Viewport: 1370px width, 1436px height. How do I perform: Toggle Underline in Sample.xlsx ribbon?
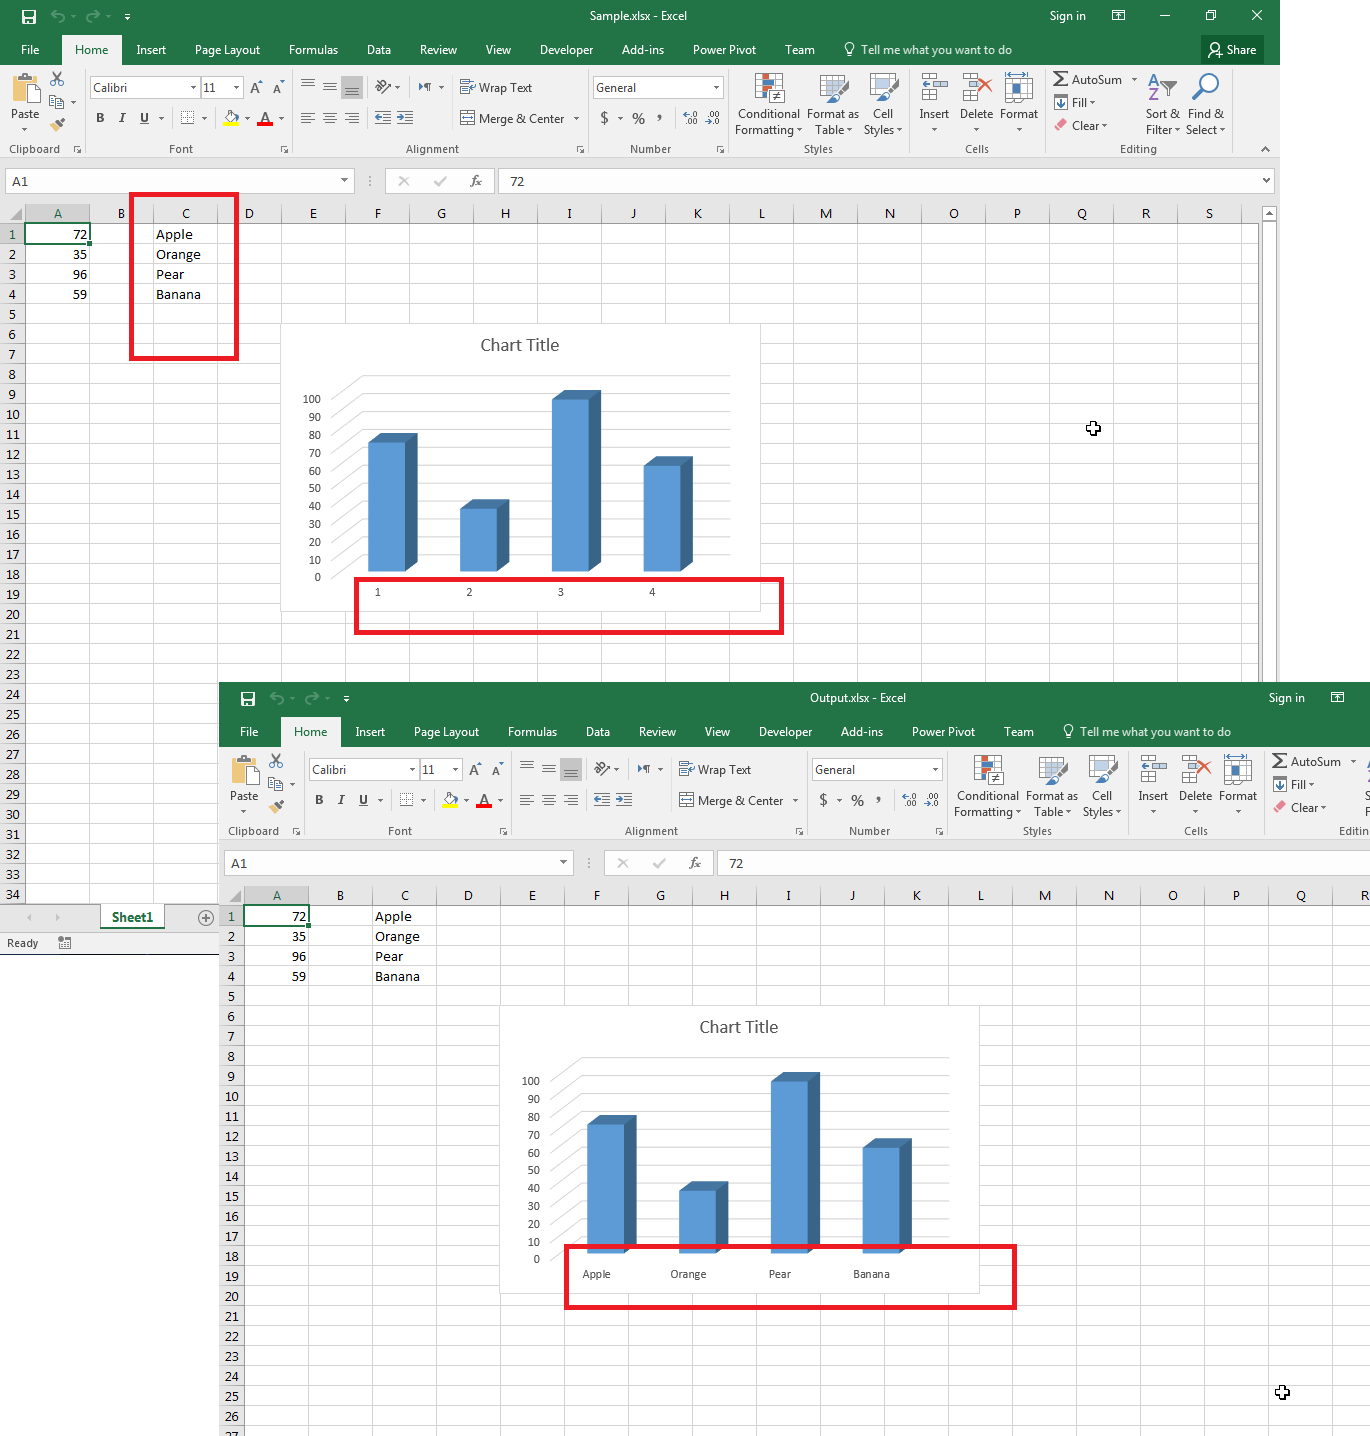point(144,118)
